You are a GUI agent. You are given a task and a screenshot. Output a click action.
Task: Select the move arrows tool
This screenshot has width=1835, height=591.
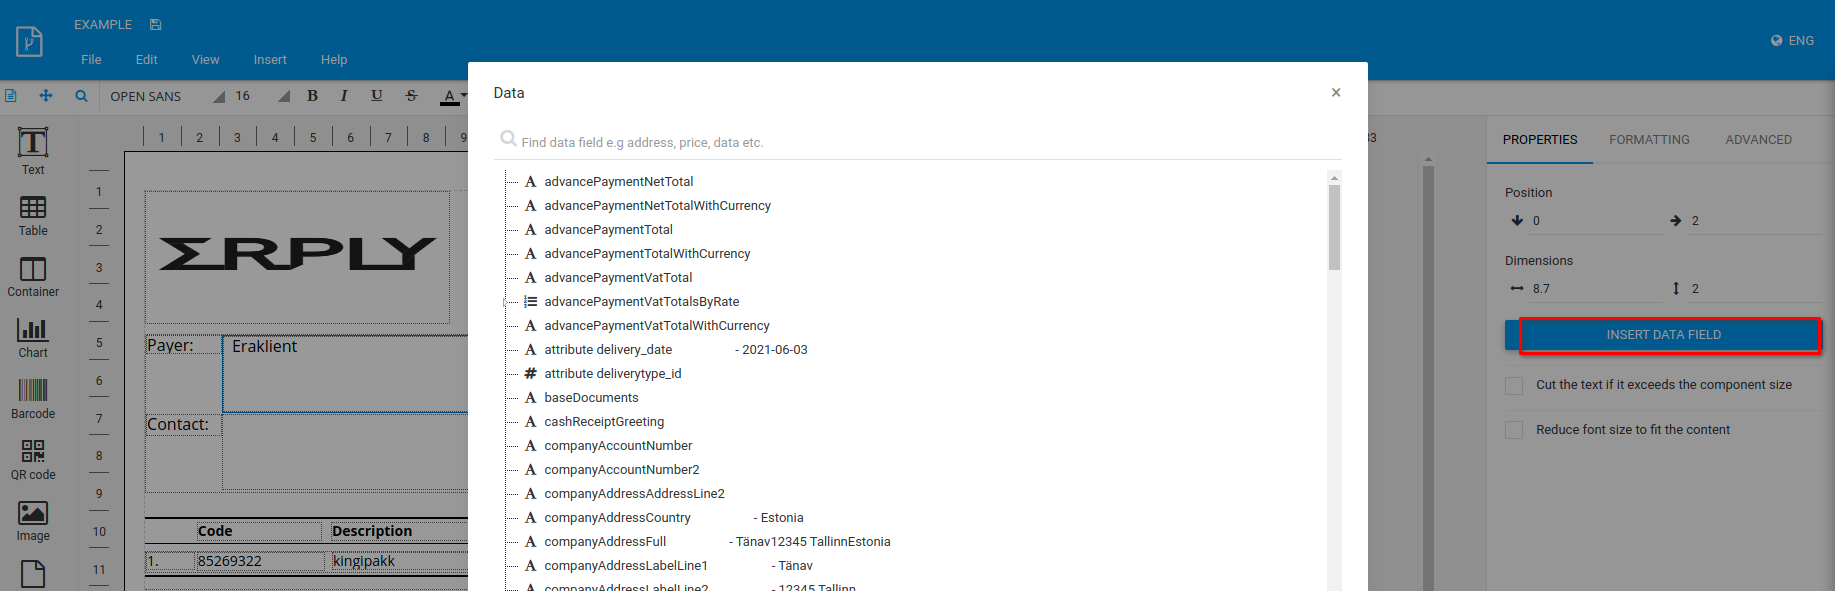[x=46, y=96]
